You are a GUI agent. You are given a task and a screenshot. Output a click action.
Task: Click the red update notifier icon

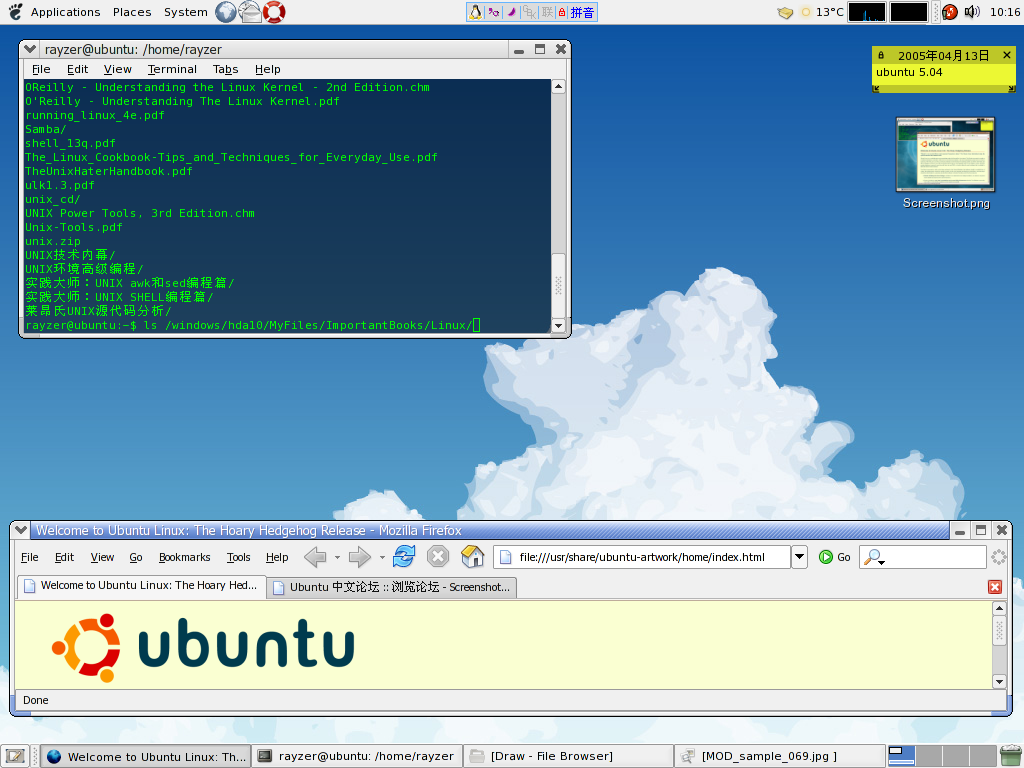click(950, 12)
